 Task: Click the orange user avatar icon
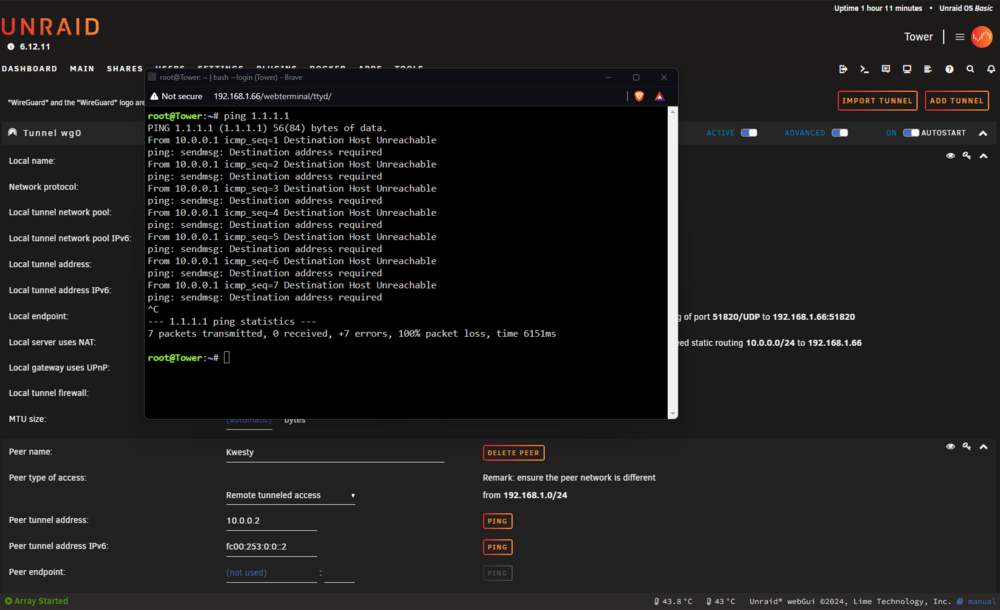pos(982,37)
